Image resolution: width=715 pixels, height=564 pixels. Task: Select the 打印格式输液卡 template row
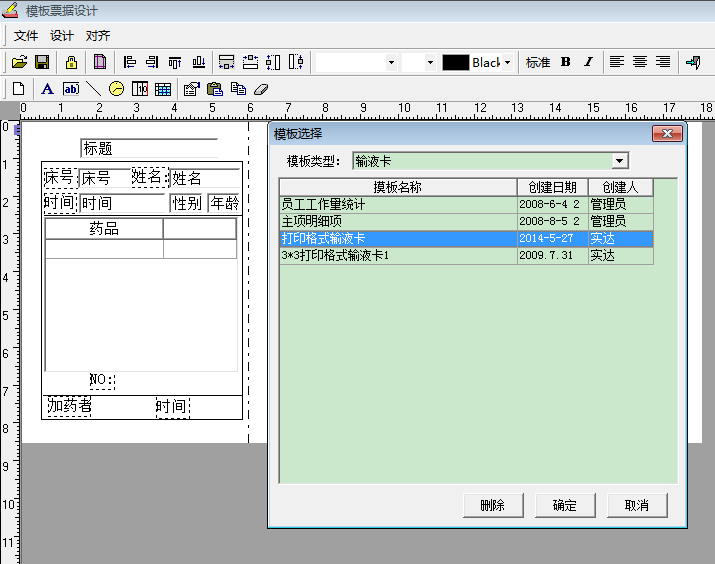point(466,238)
